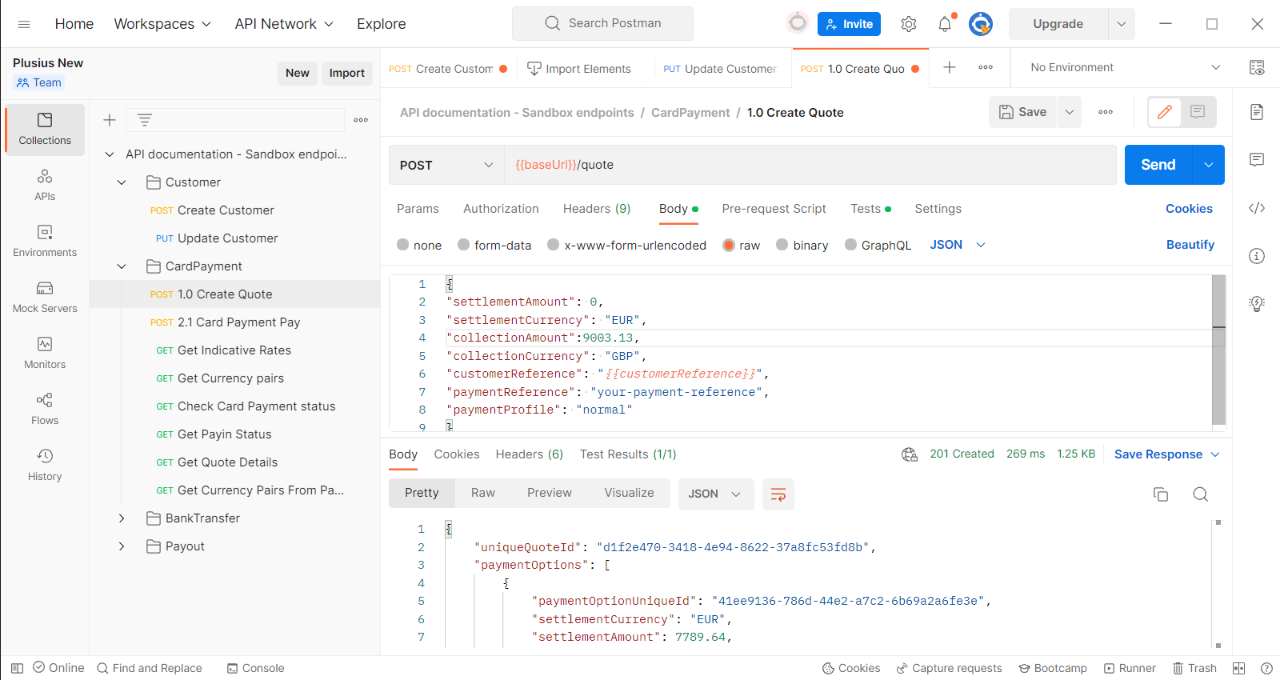Toggle response line wrap icon
The height and width of the screenshot is (680, 1280).
[778, 493]
